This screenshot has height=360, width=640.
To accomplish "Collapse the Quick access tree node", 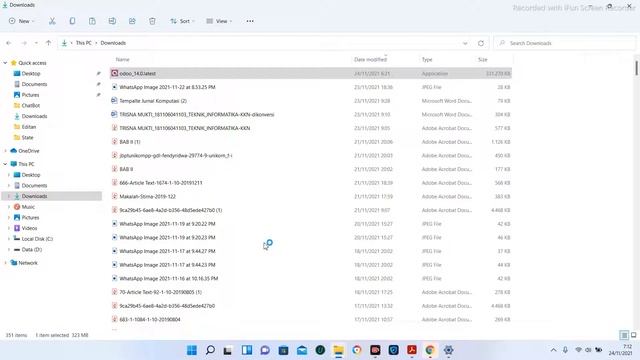I will coord(5,63).
